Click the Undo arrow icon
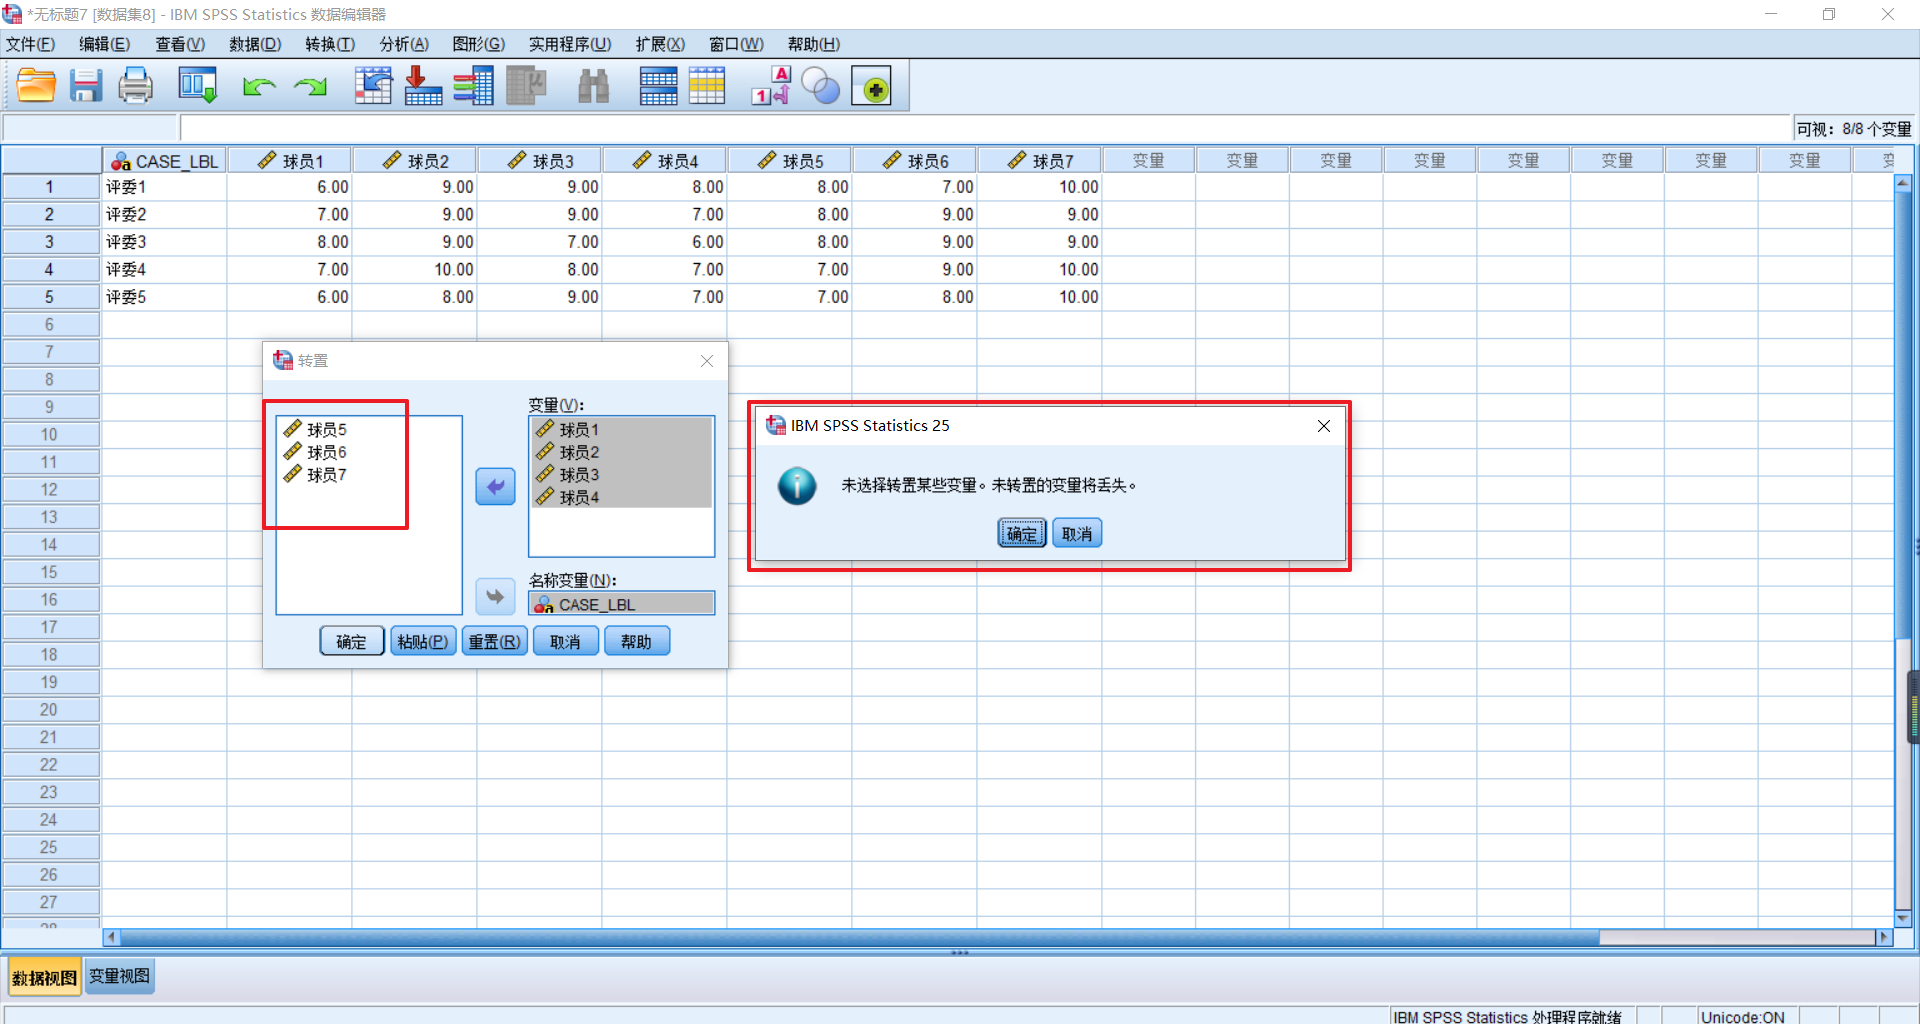The image size is (1920, 1024). coord(259,87)
